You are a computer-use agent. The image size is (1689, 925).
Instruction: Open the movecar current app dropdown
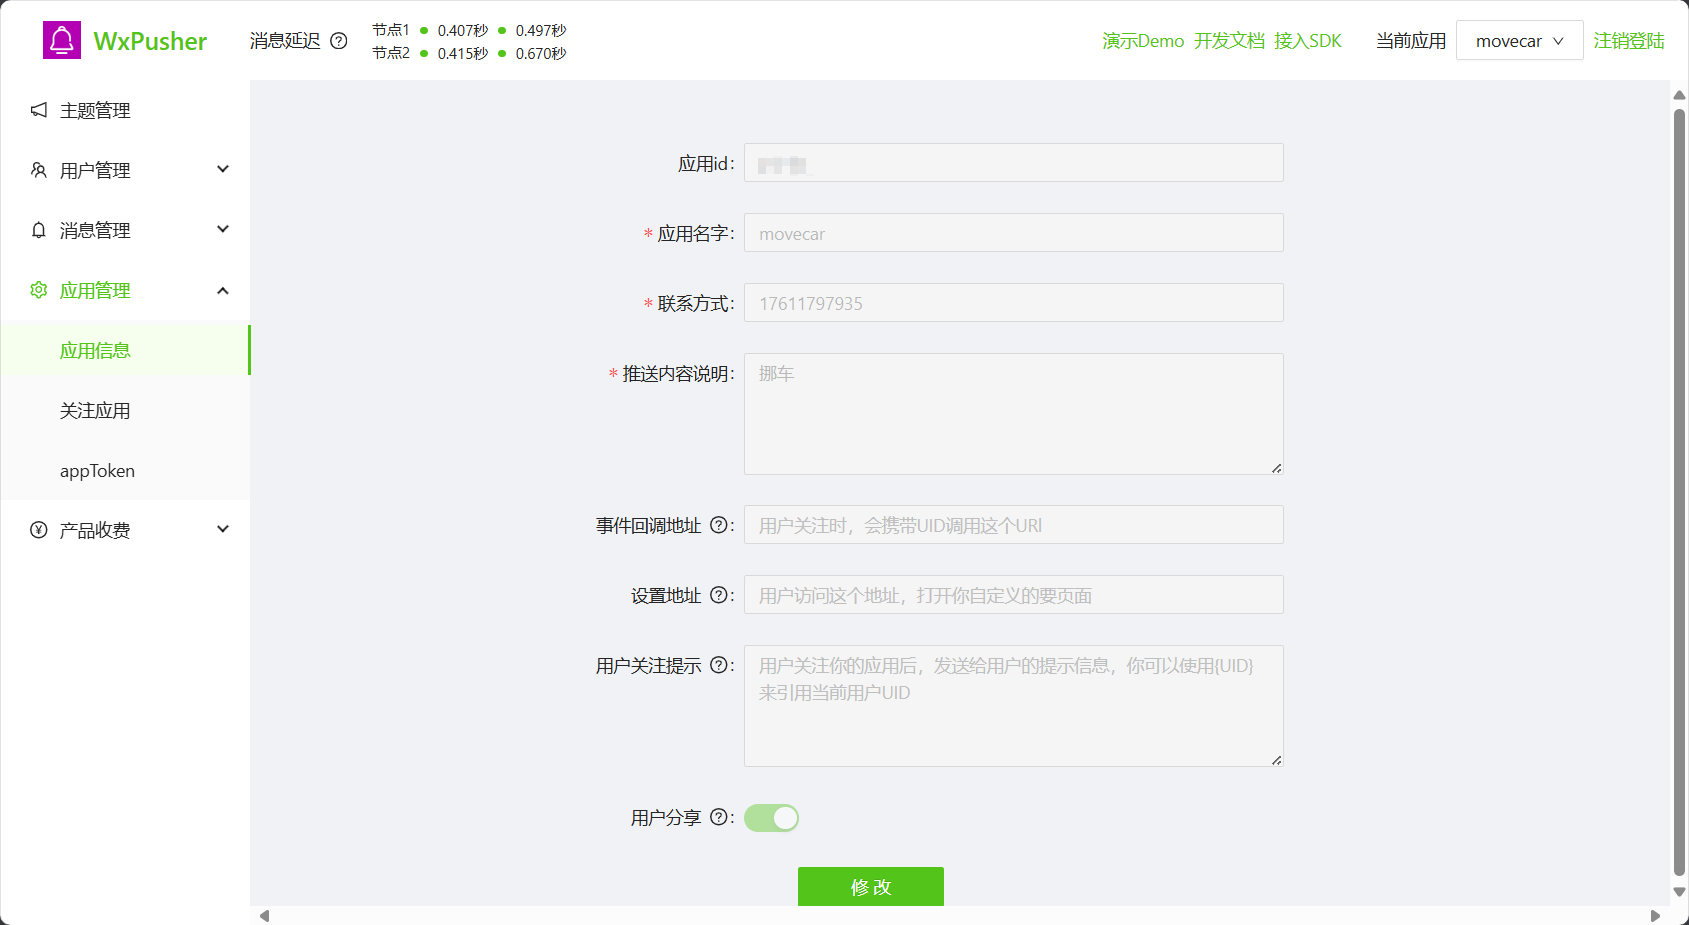[x=1519, y=41]
